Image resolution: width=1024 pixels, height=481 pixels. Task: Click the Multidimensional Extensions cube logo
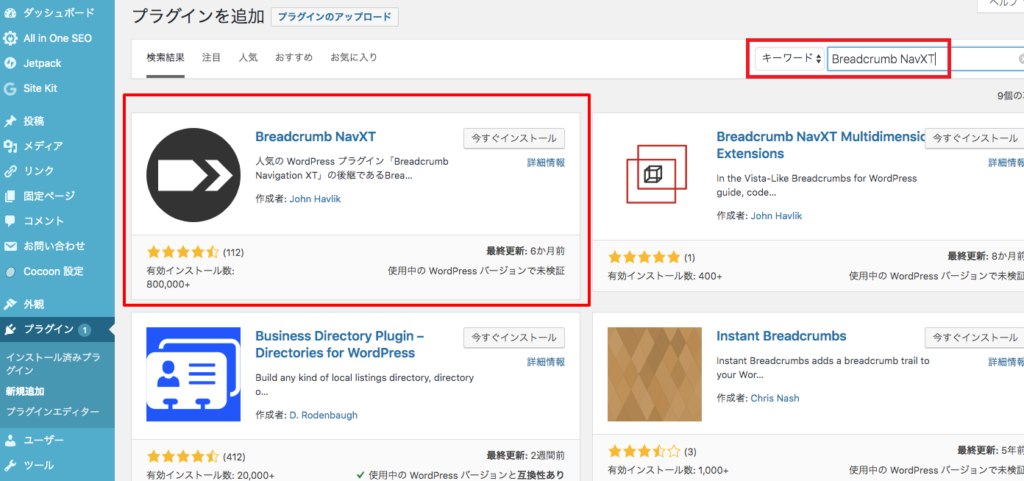click(x=655, y=174)
